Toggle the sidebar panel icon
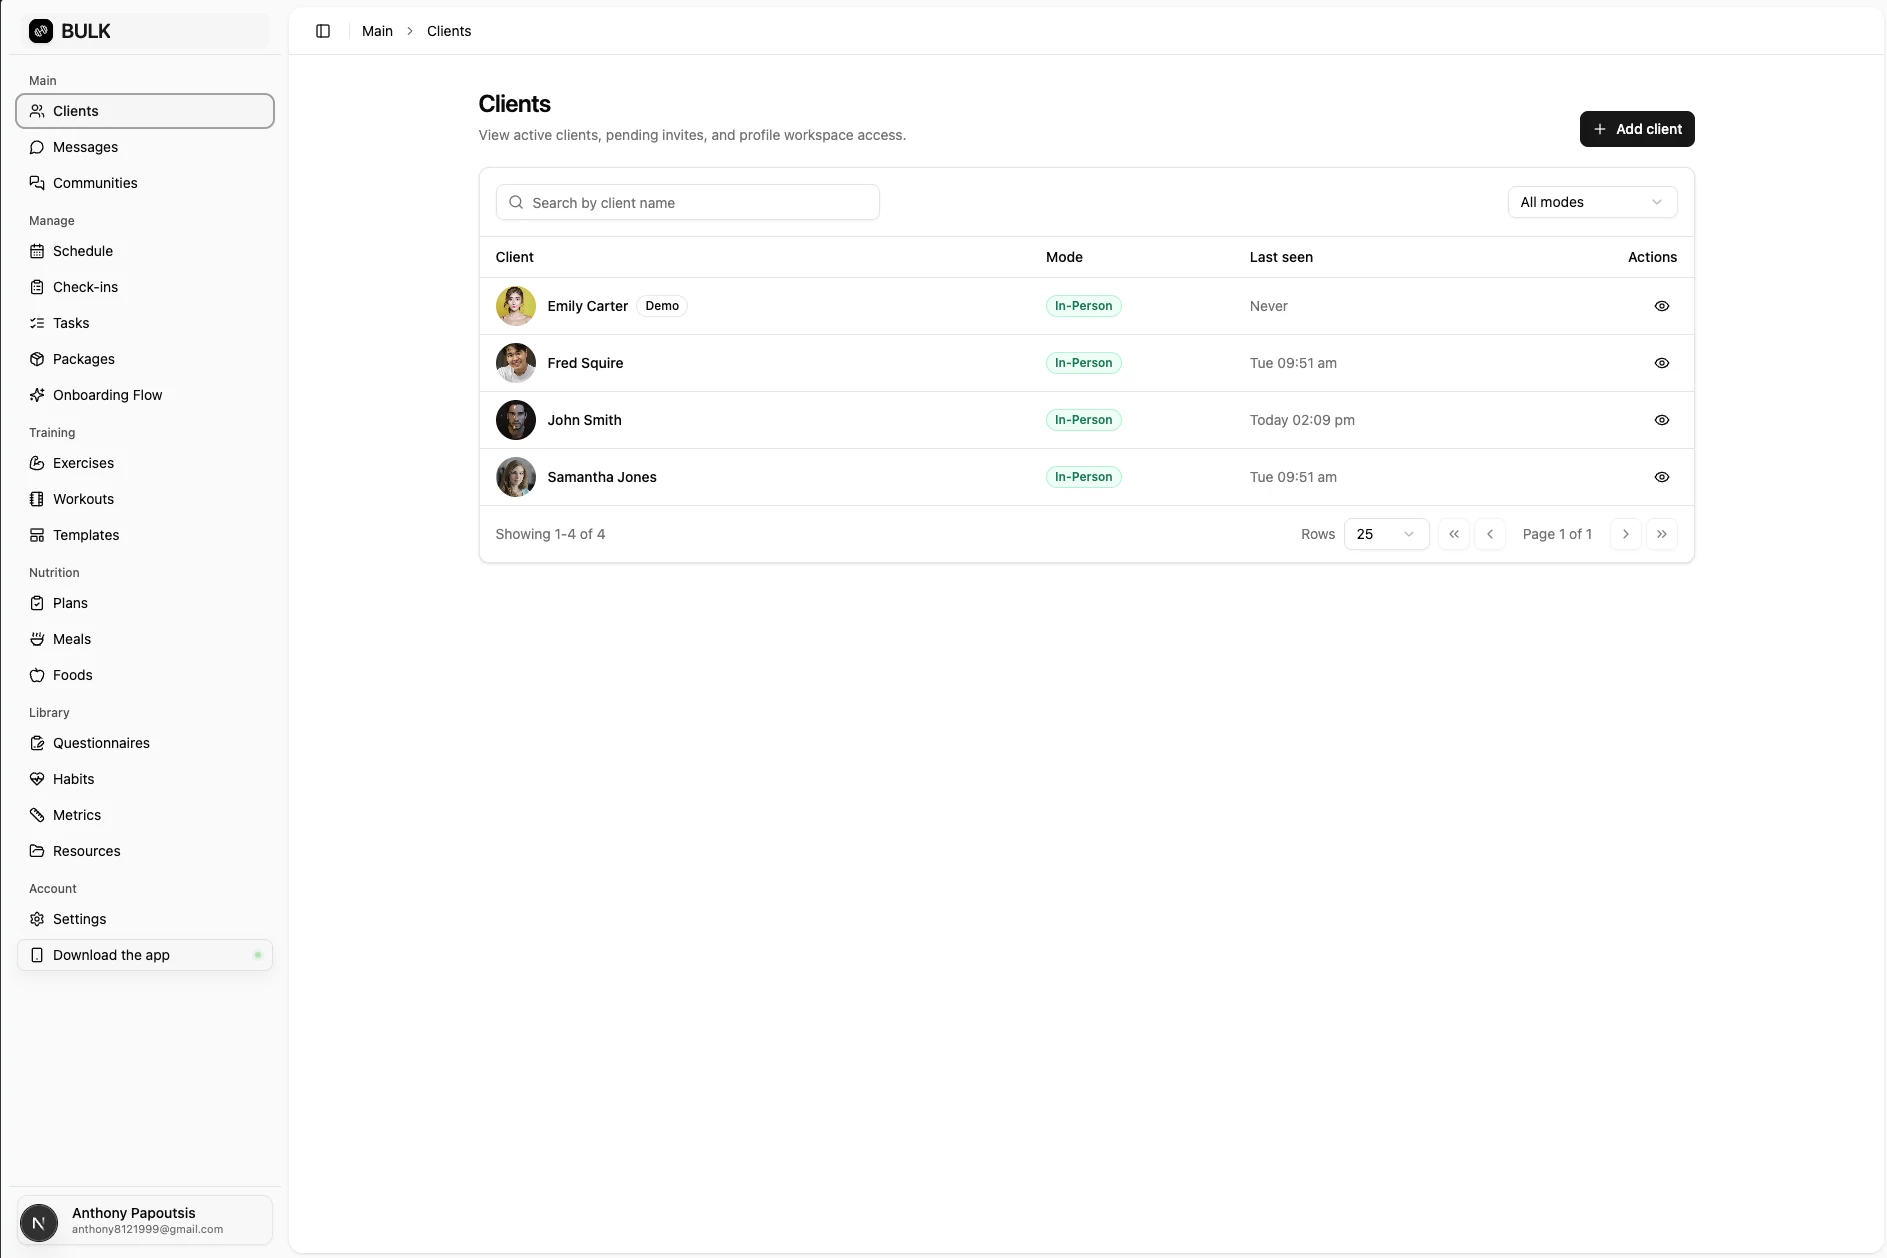Screen dimensions: 1887x1258 [x=323, y=31]
